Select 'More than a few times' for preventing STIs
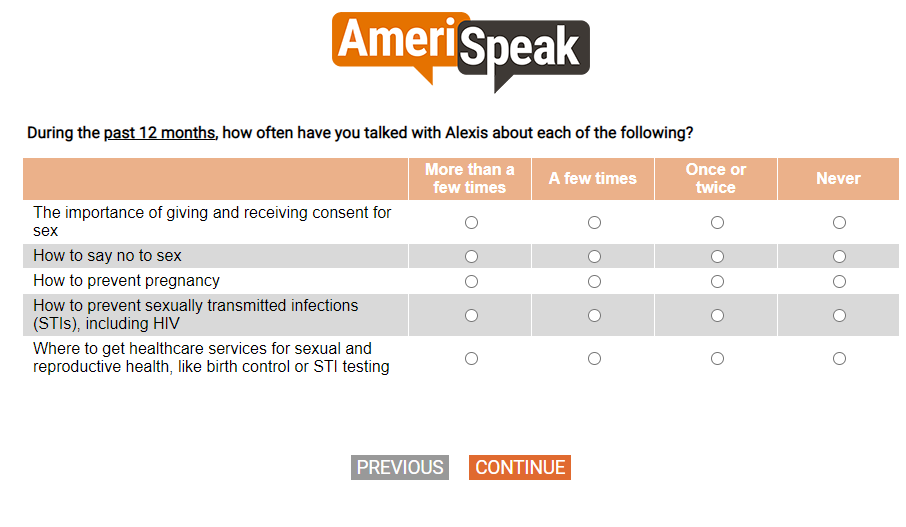The image size is (906, 527). (471, 316)
